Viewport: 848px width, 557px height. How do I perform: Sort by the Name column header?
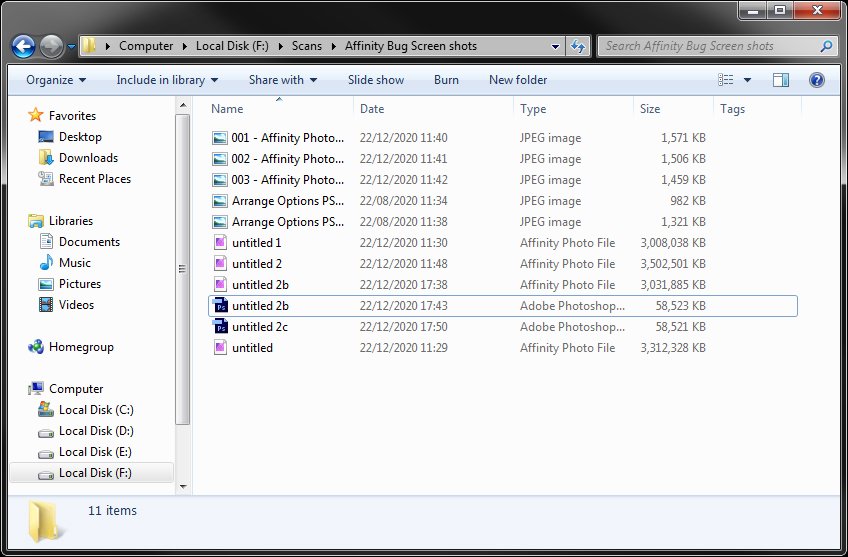[227, 109]
